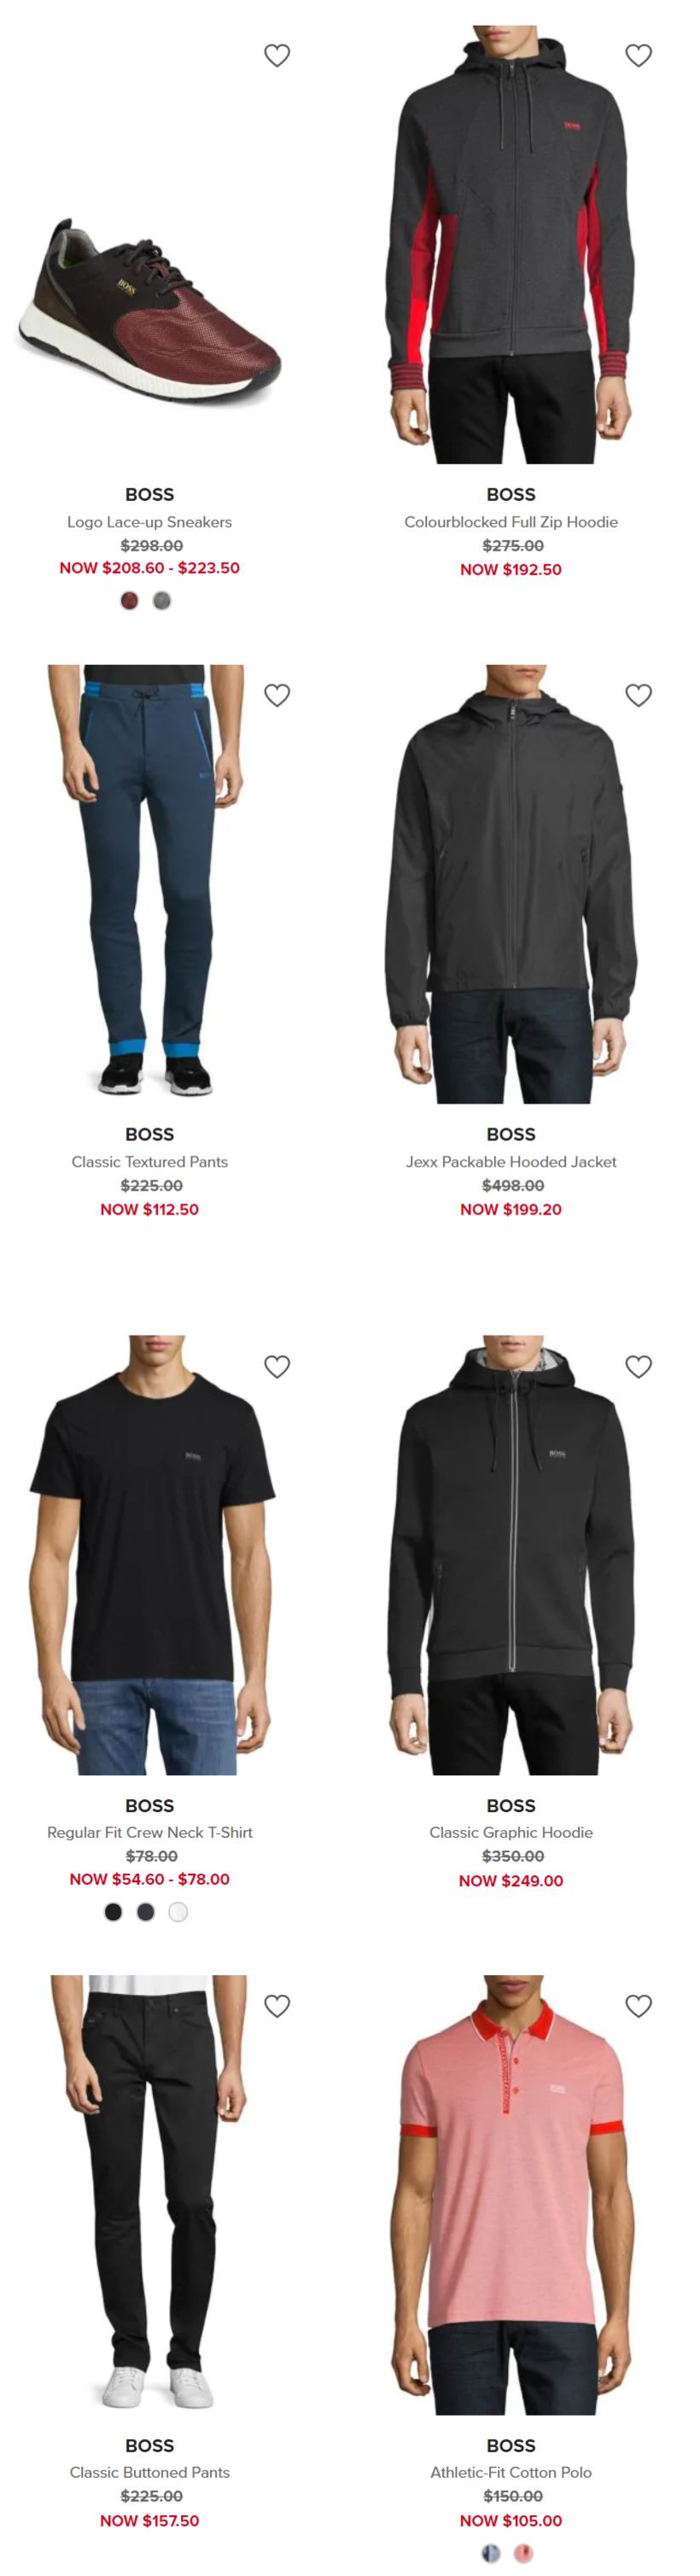
Task: Pick the red polo color swatch
Action: (x=523, y=2552)
